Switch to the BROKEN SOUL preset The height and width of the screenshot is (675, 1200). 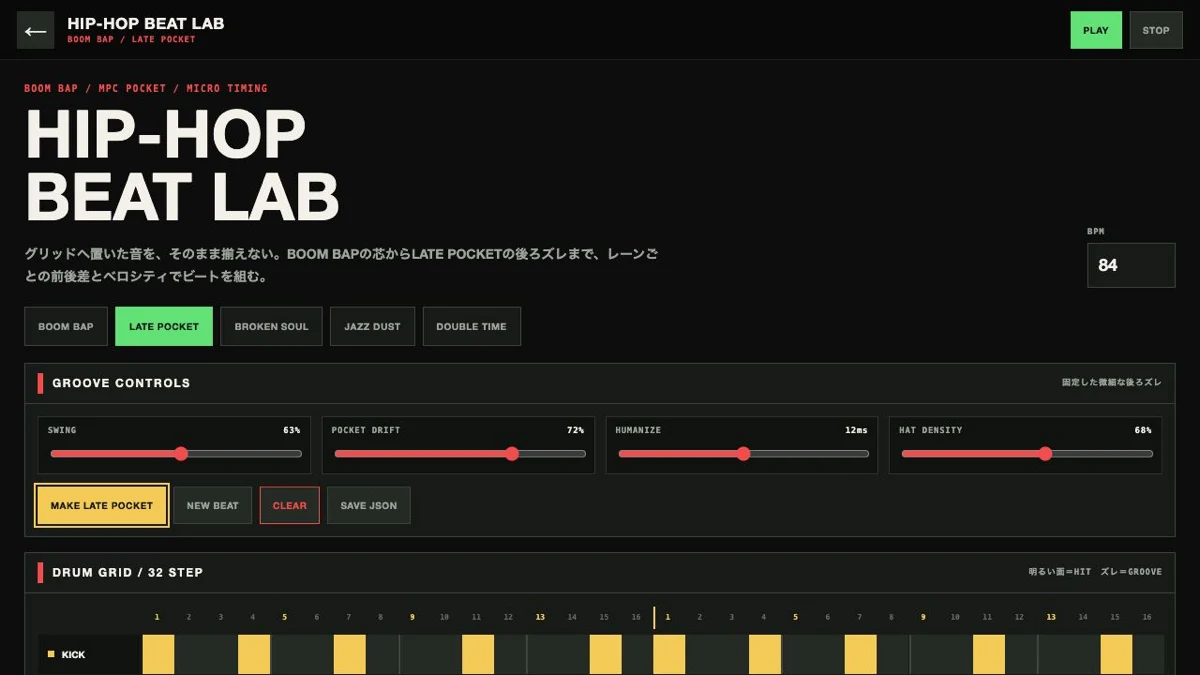(271, 326)
